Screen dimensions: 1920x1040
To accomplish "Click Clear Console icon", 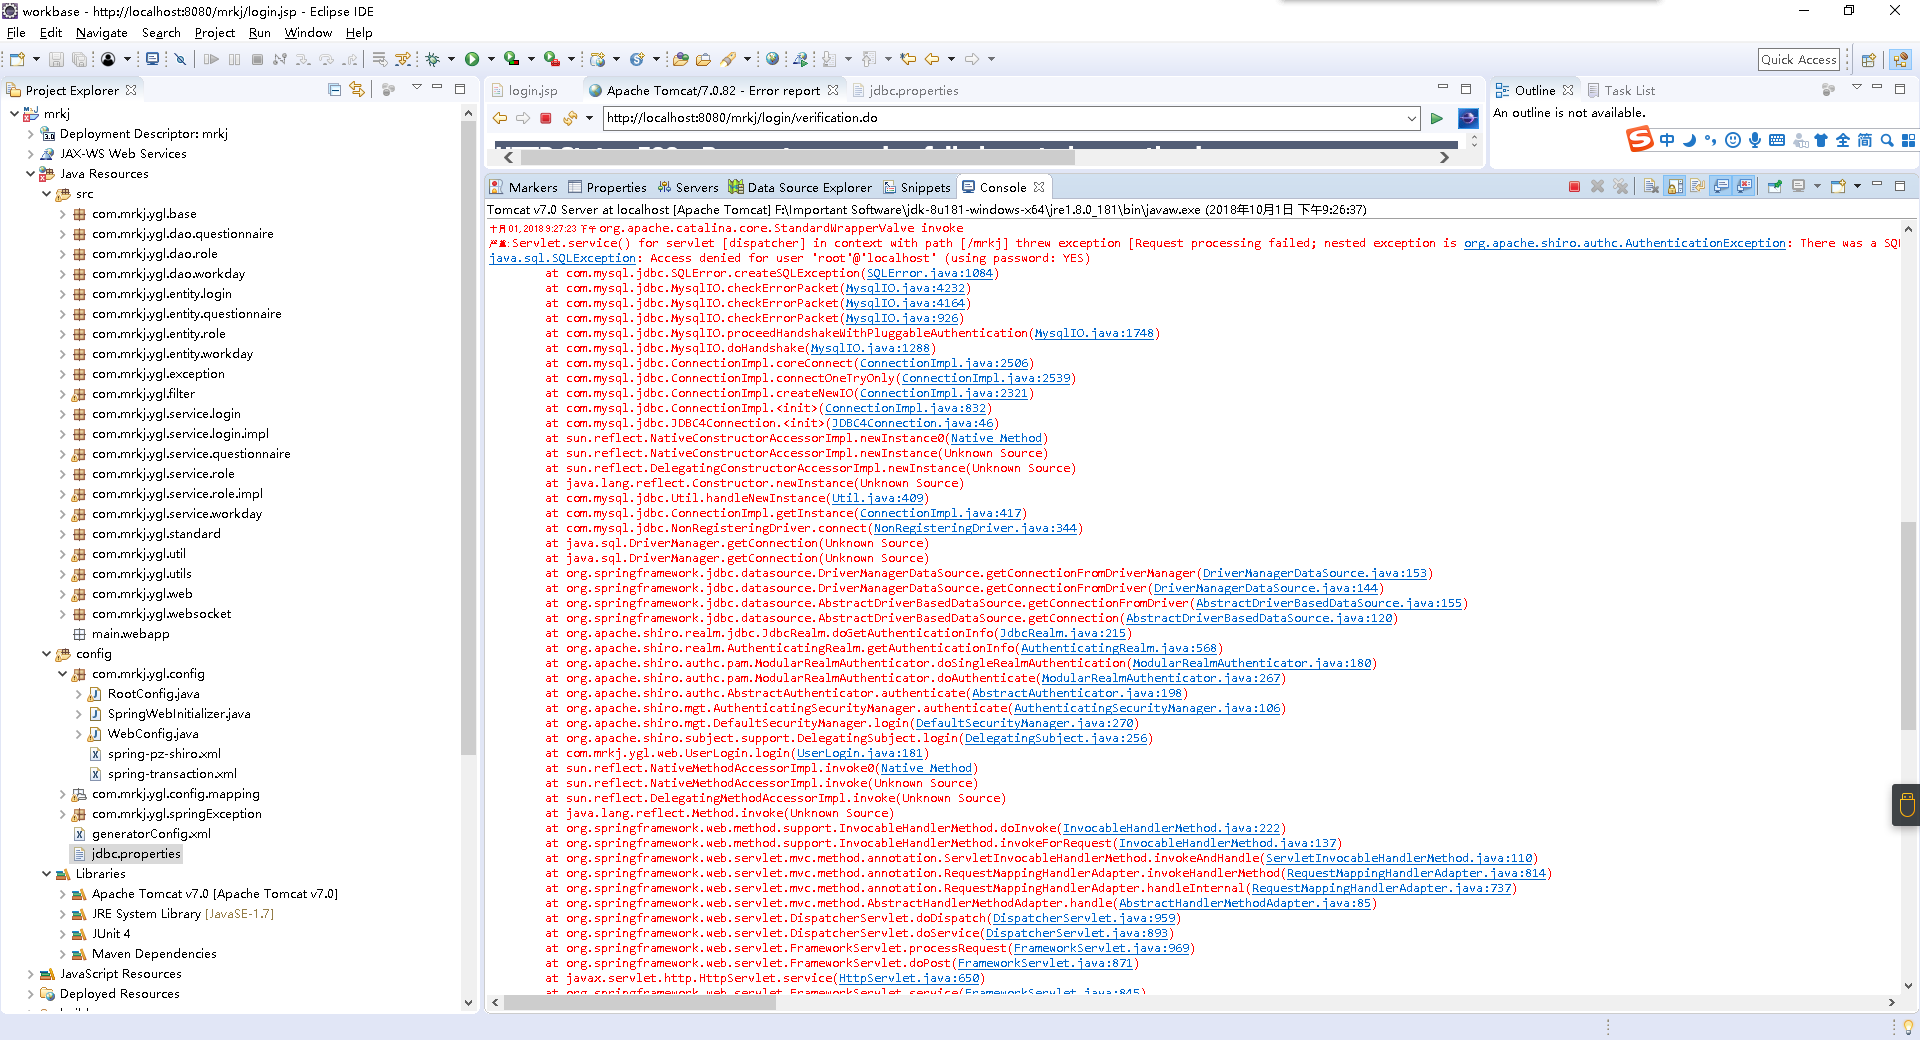I will (1650, 187).
